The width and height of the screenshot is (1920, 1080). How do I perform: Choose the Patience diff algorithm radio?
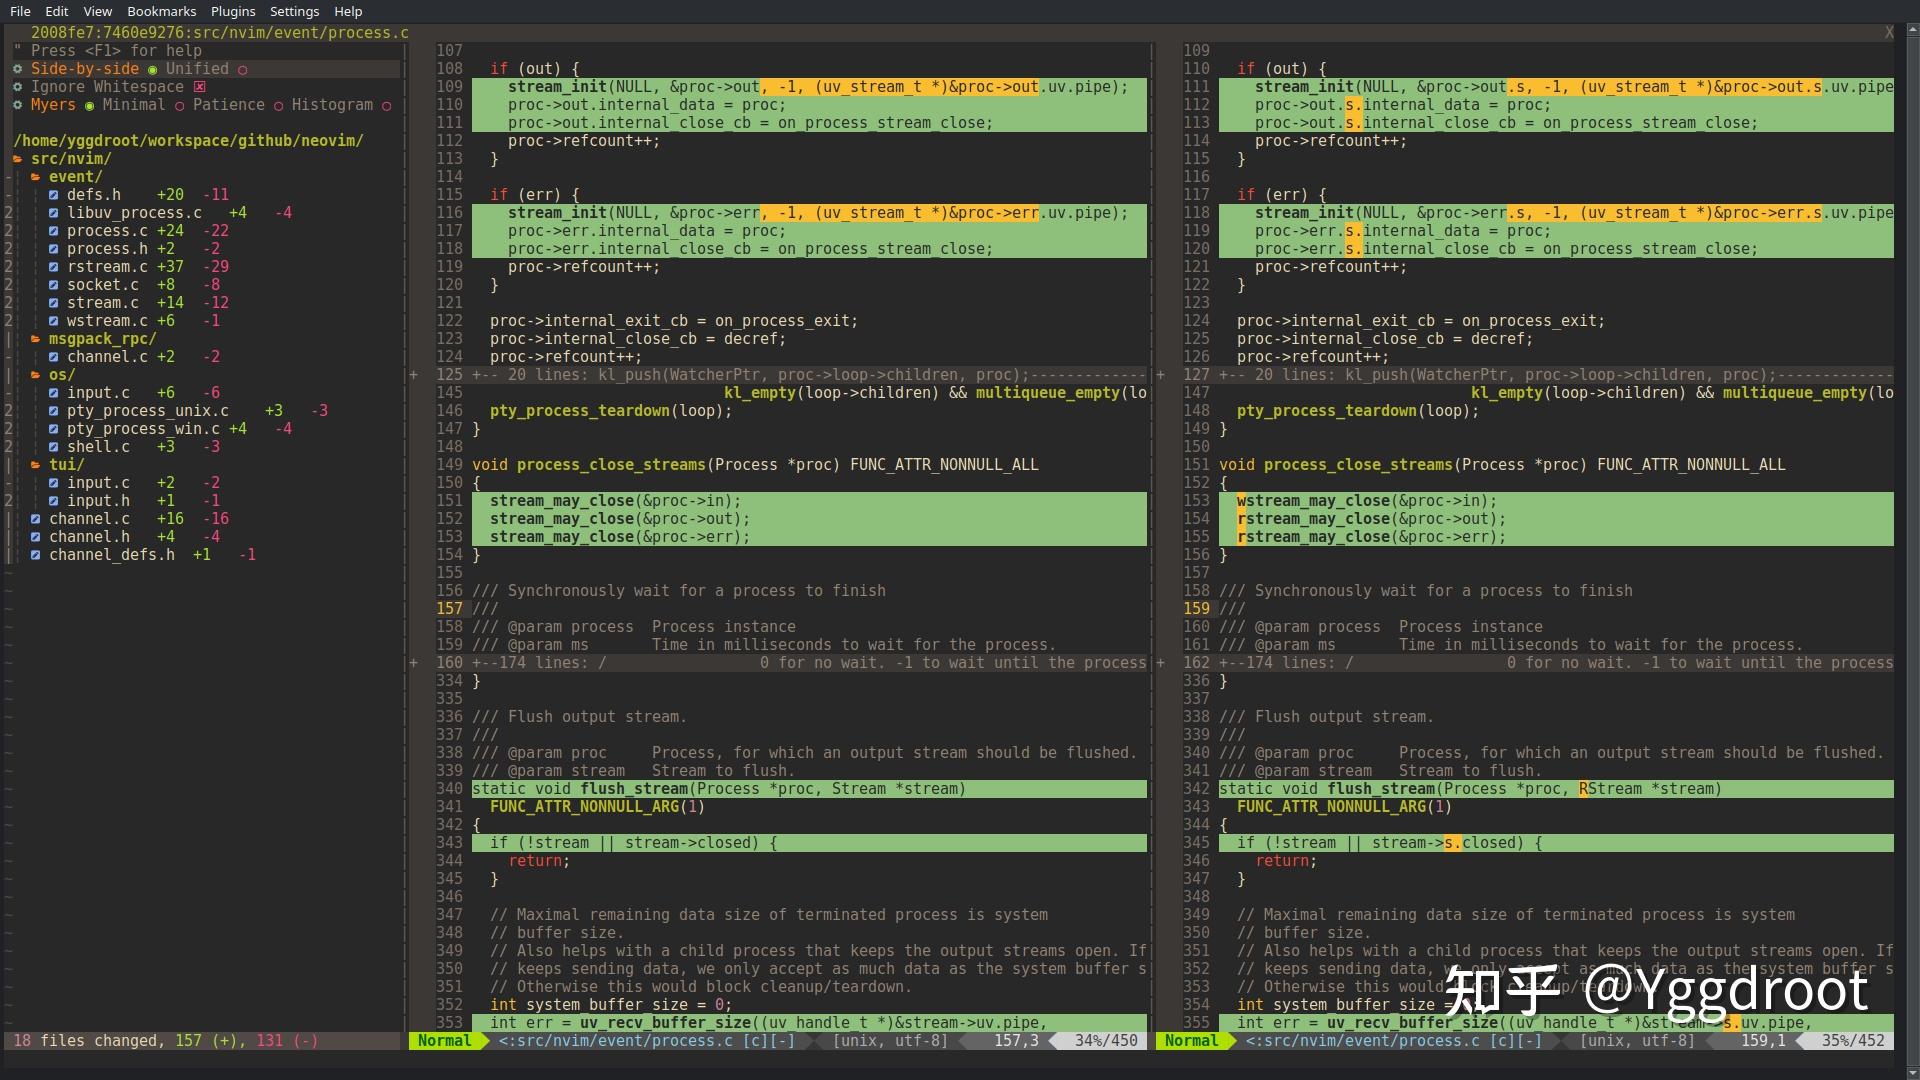pos(278,105)
